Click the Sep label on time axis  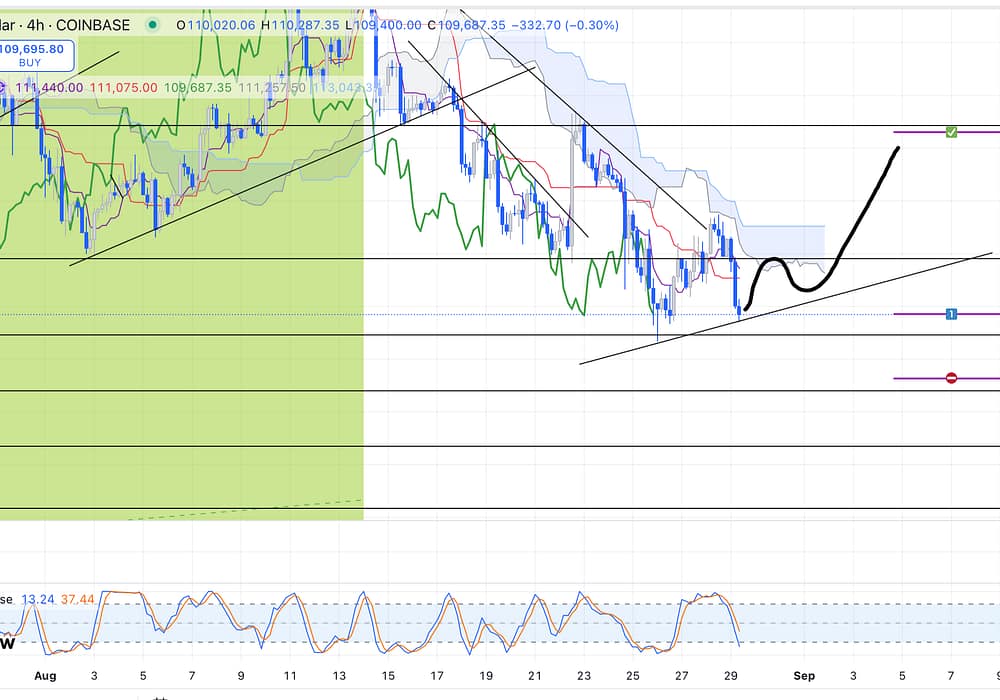tap(804, 676)
